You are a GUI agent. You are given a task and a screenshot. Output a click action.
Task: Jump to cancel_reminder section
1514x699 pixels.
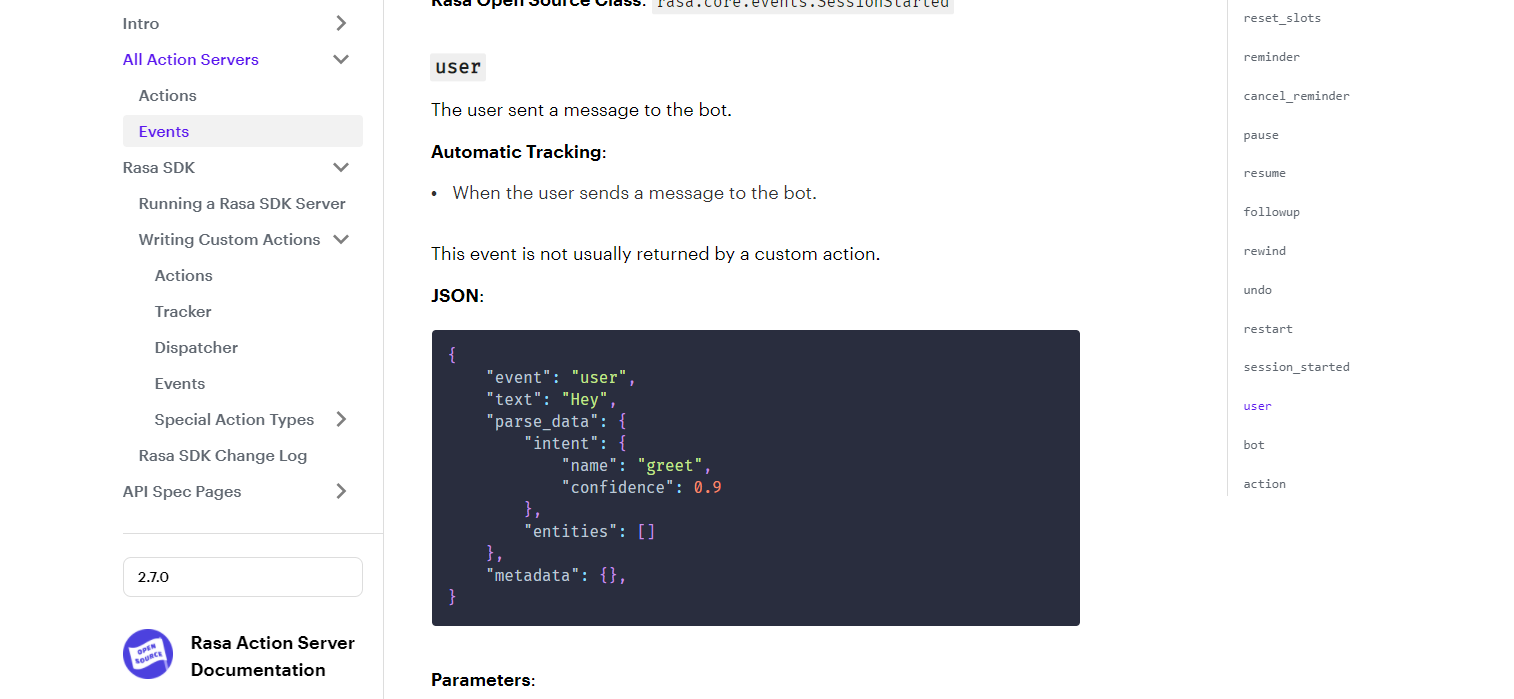[x=1296, y=96]
